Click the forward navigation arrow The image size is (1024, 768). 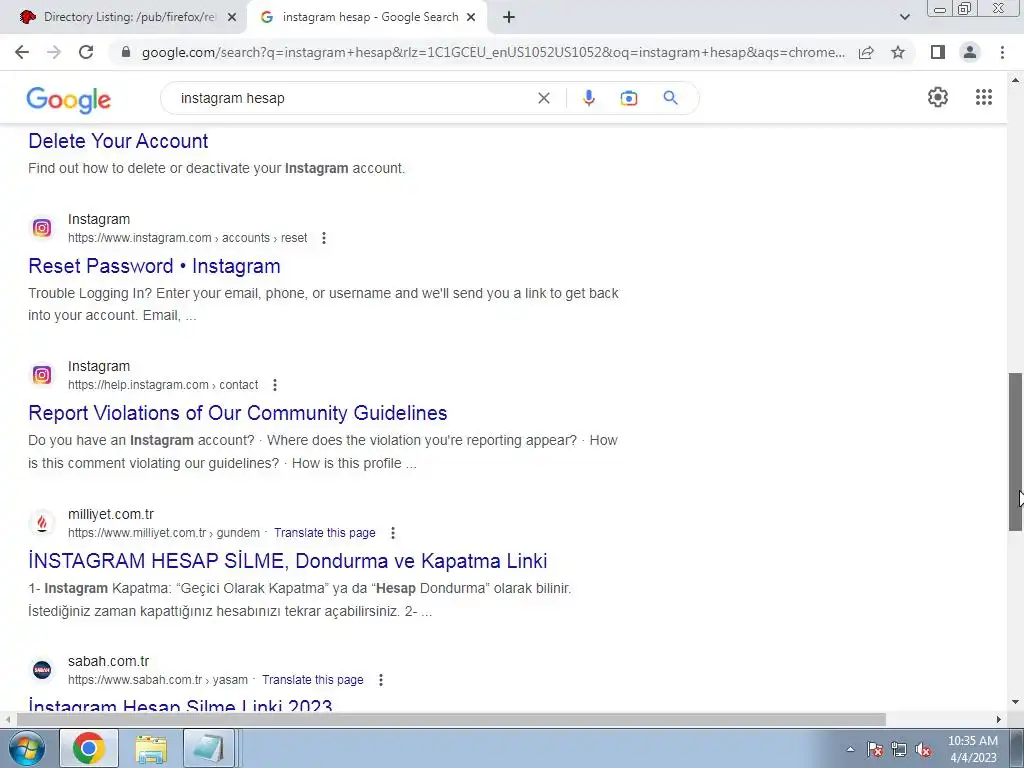click(x=54, y=52)
